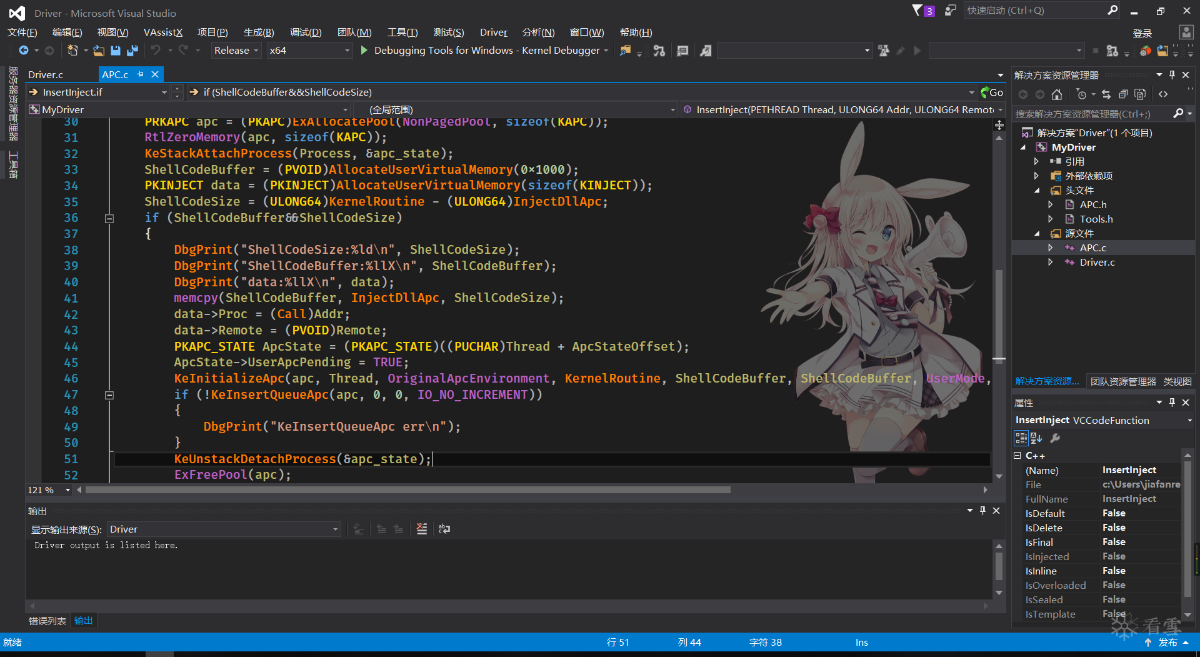Switch to the Driver.c tab
Screen dimensions: 1200x657
pyautogui.click(x=45, y=75)
